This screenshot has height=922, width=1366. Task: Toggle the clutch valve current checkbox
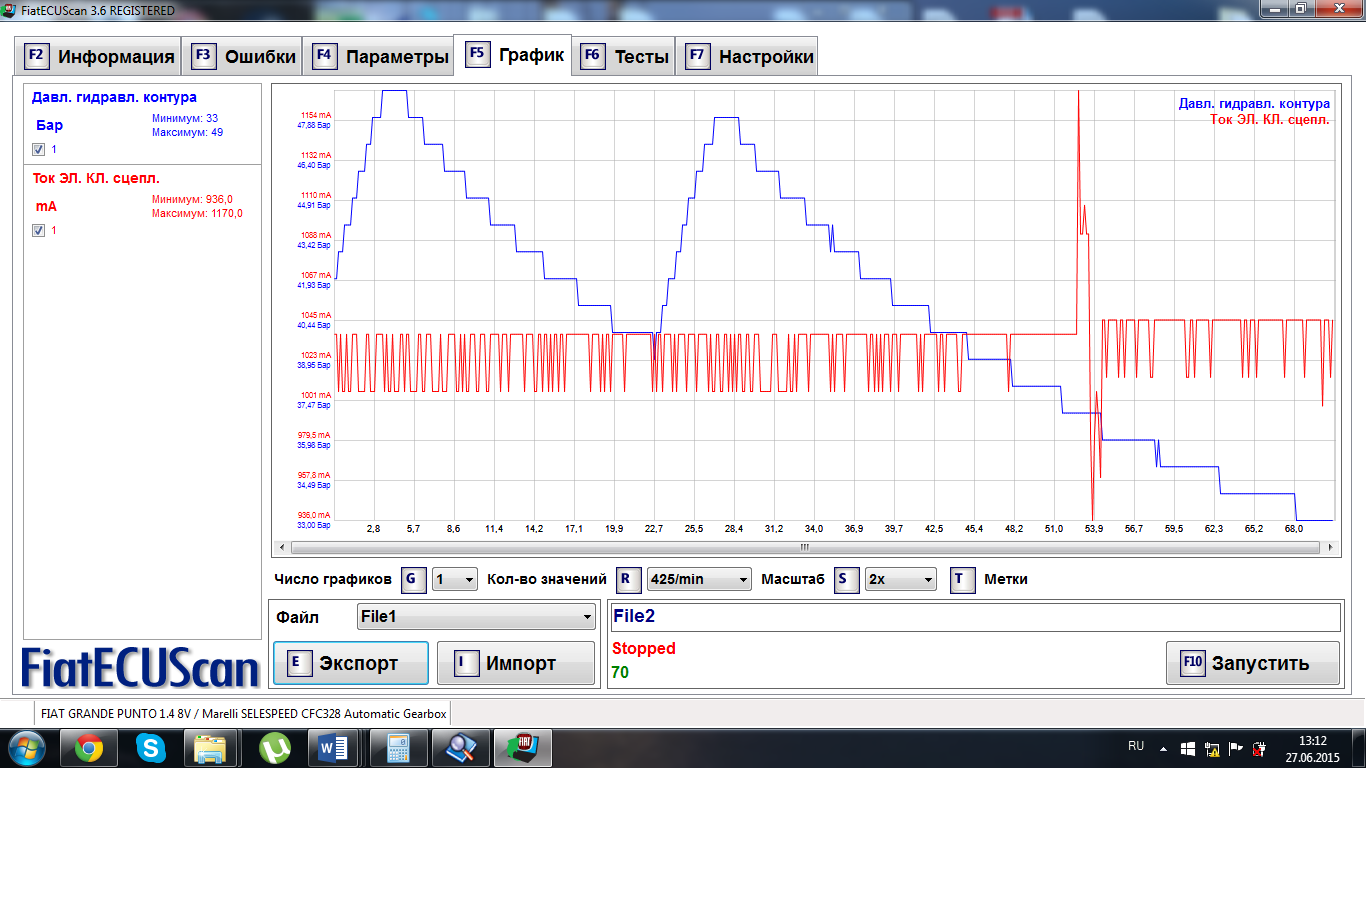tap(38, 231)
